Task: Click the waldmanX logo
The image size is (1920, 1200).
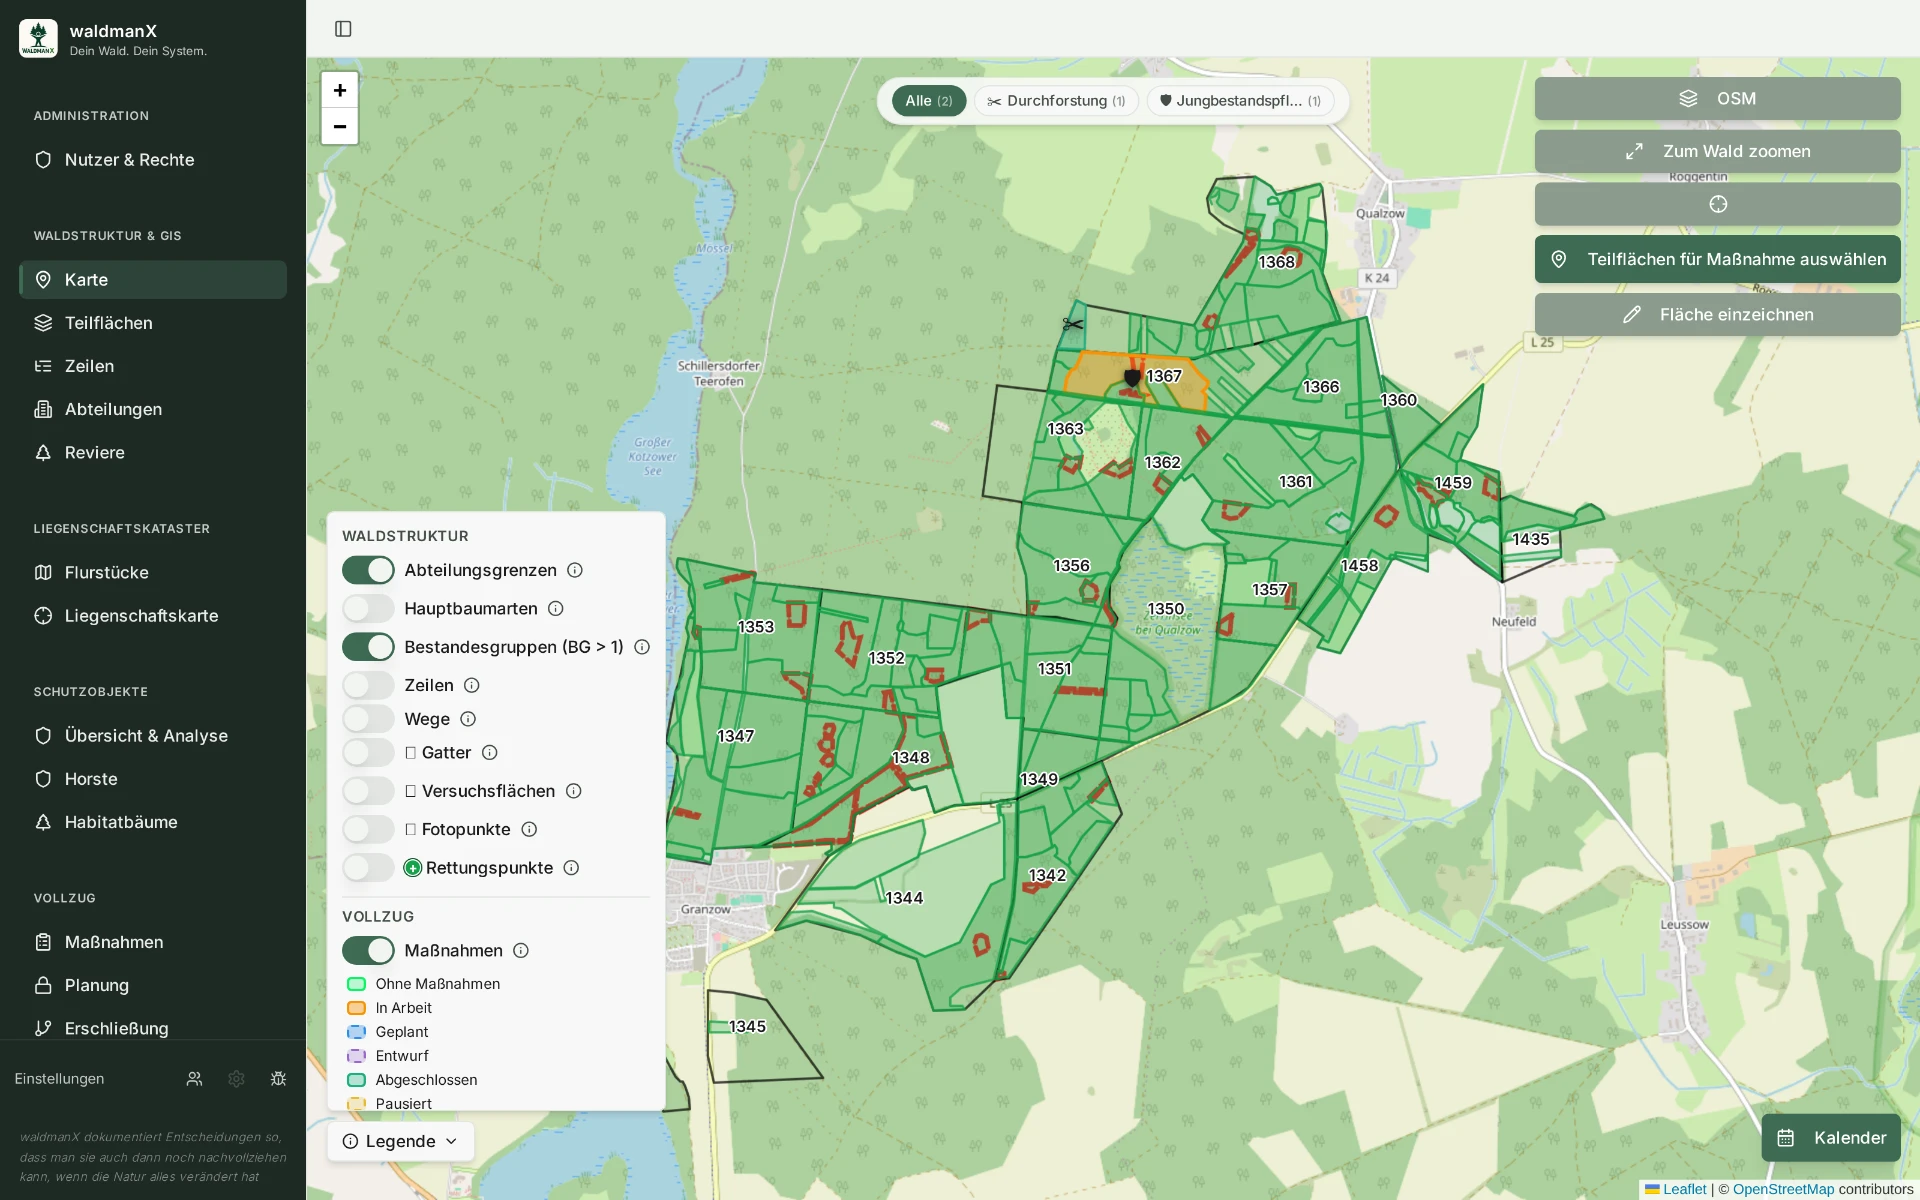Action: point(38,39)
